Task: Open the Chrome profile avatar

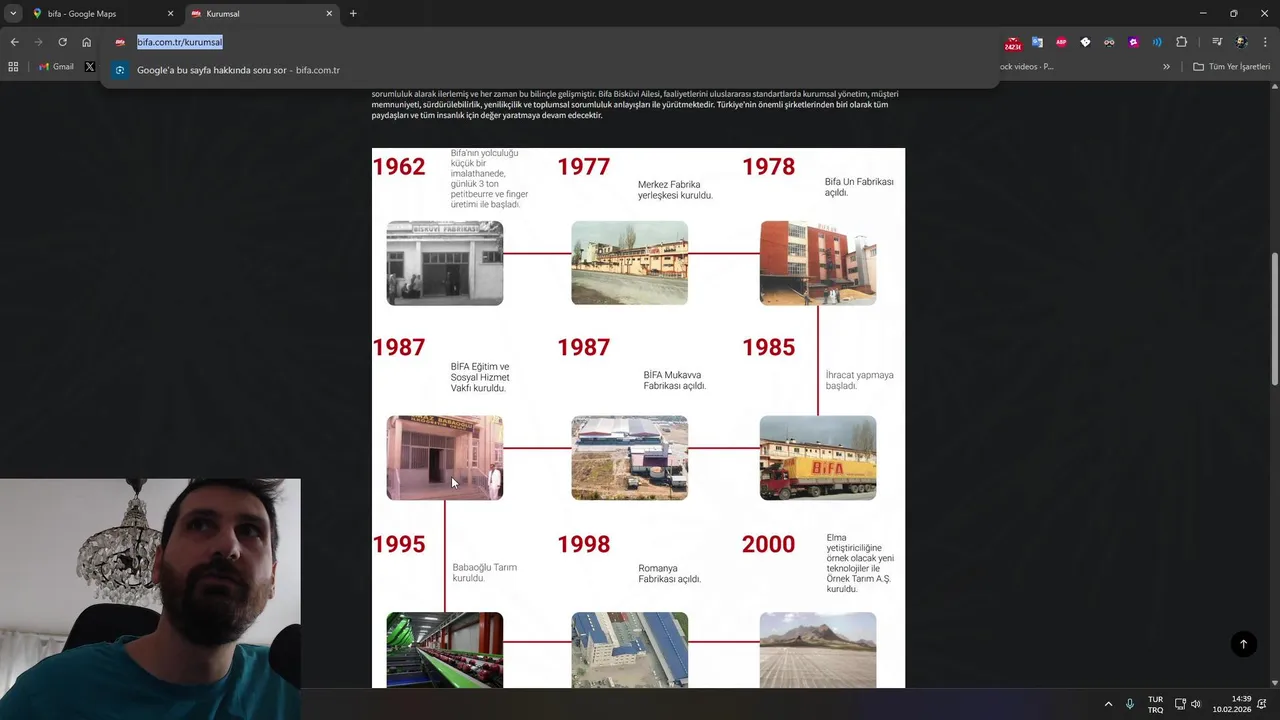Action: coord(1241,42)
